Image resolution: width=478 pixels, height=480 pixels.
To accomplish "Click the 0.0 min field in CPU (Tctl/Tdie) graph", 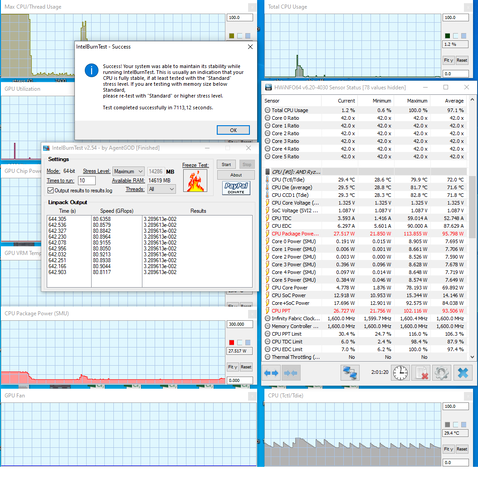I will (x=455, y=462).
